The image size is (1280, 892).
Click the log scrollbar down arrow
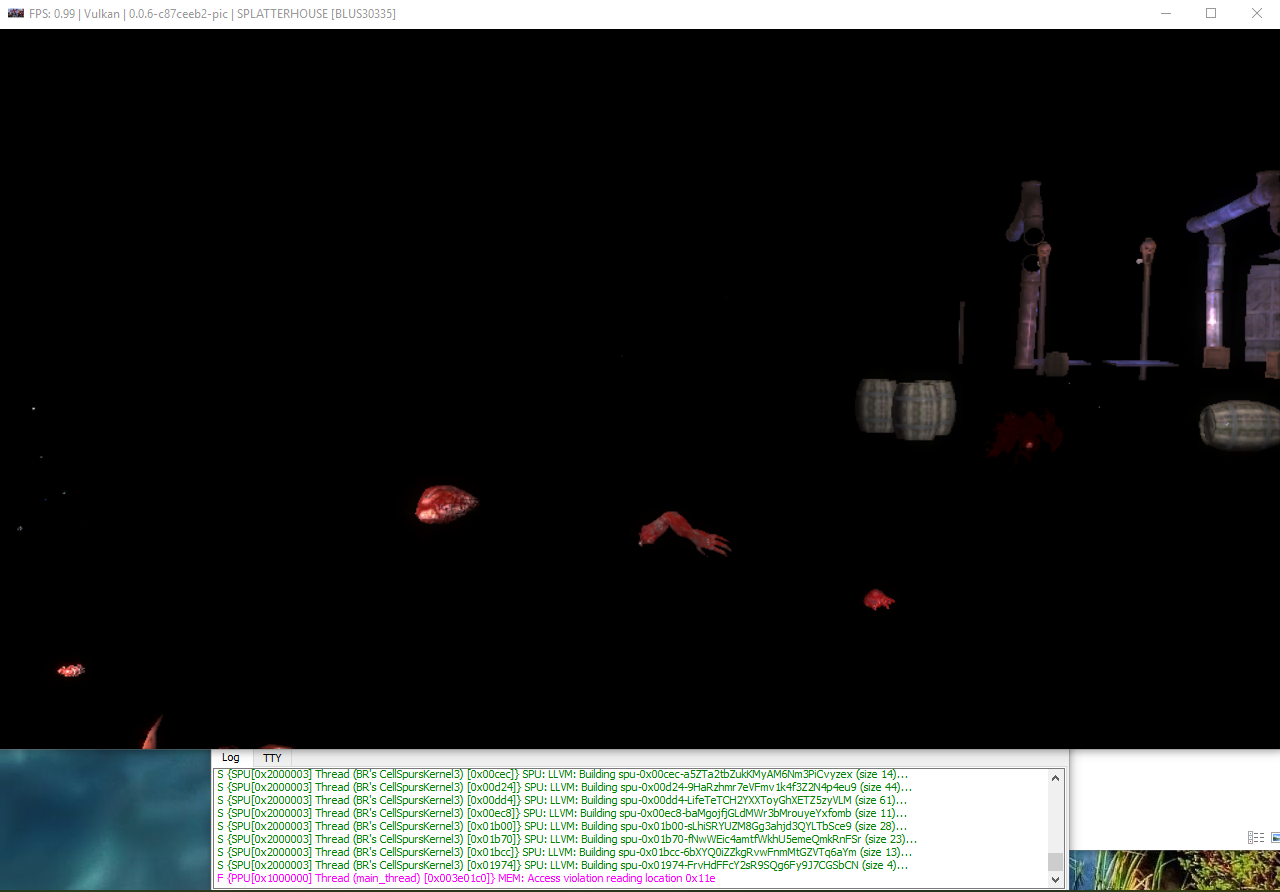coord(1055,879)
